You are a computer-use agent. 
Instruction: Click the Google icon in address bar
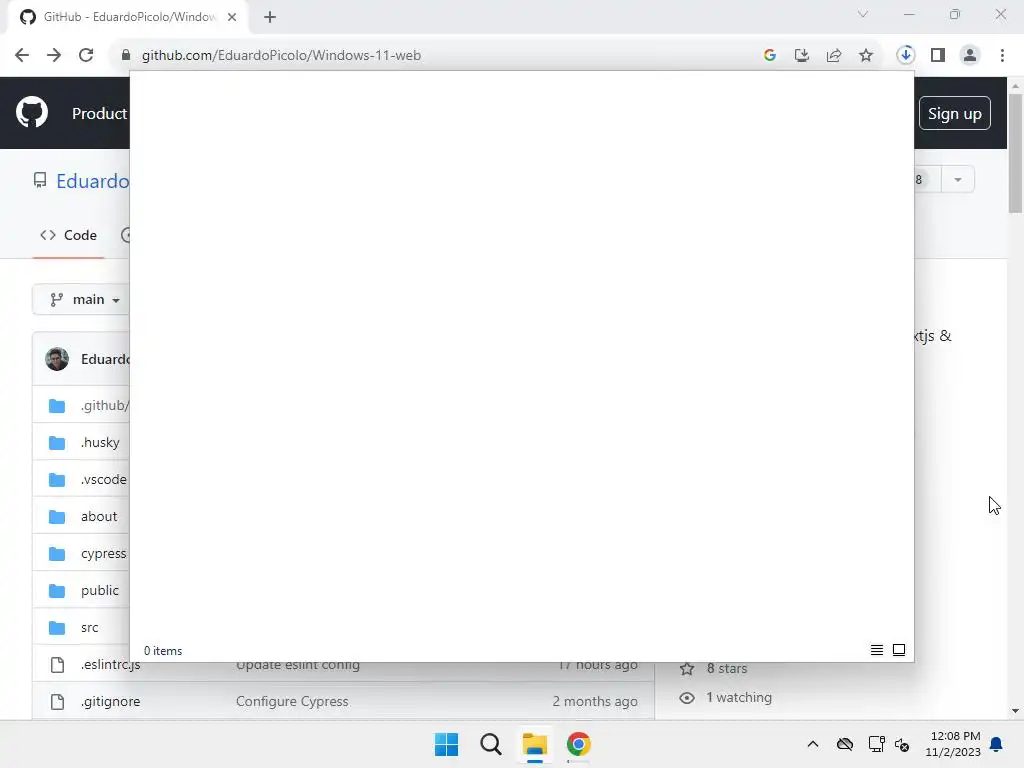[x=770, y=56]
